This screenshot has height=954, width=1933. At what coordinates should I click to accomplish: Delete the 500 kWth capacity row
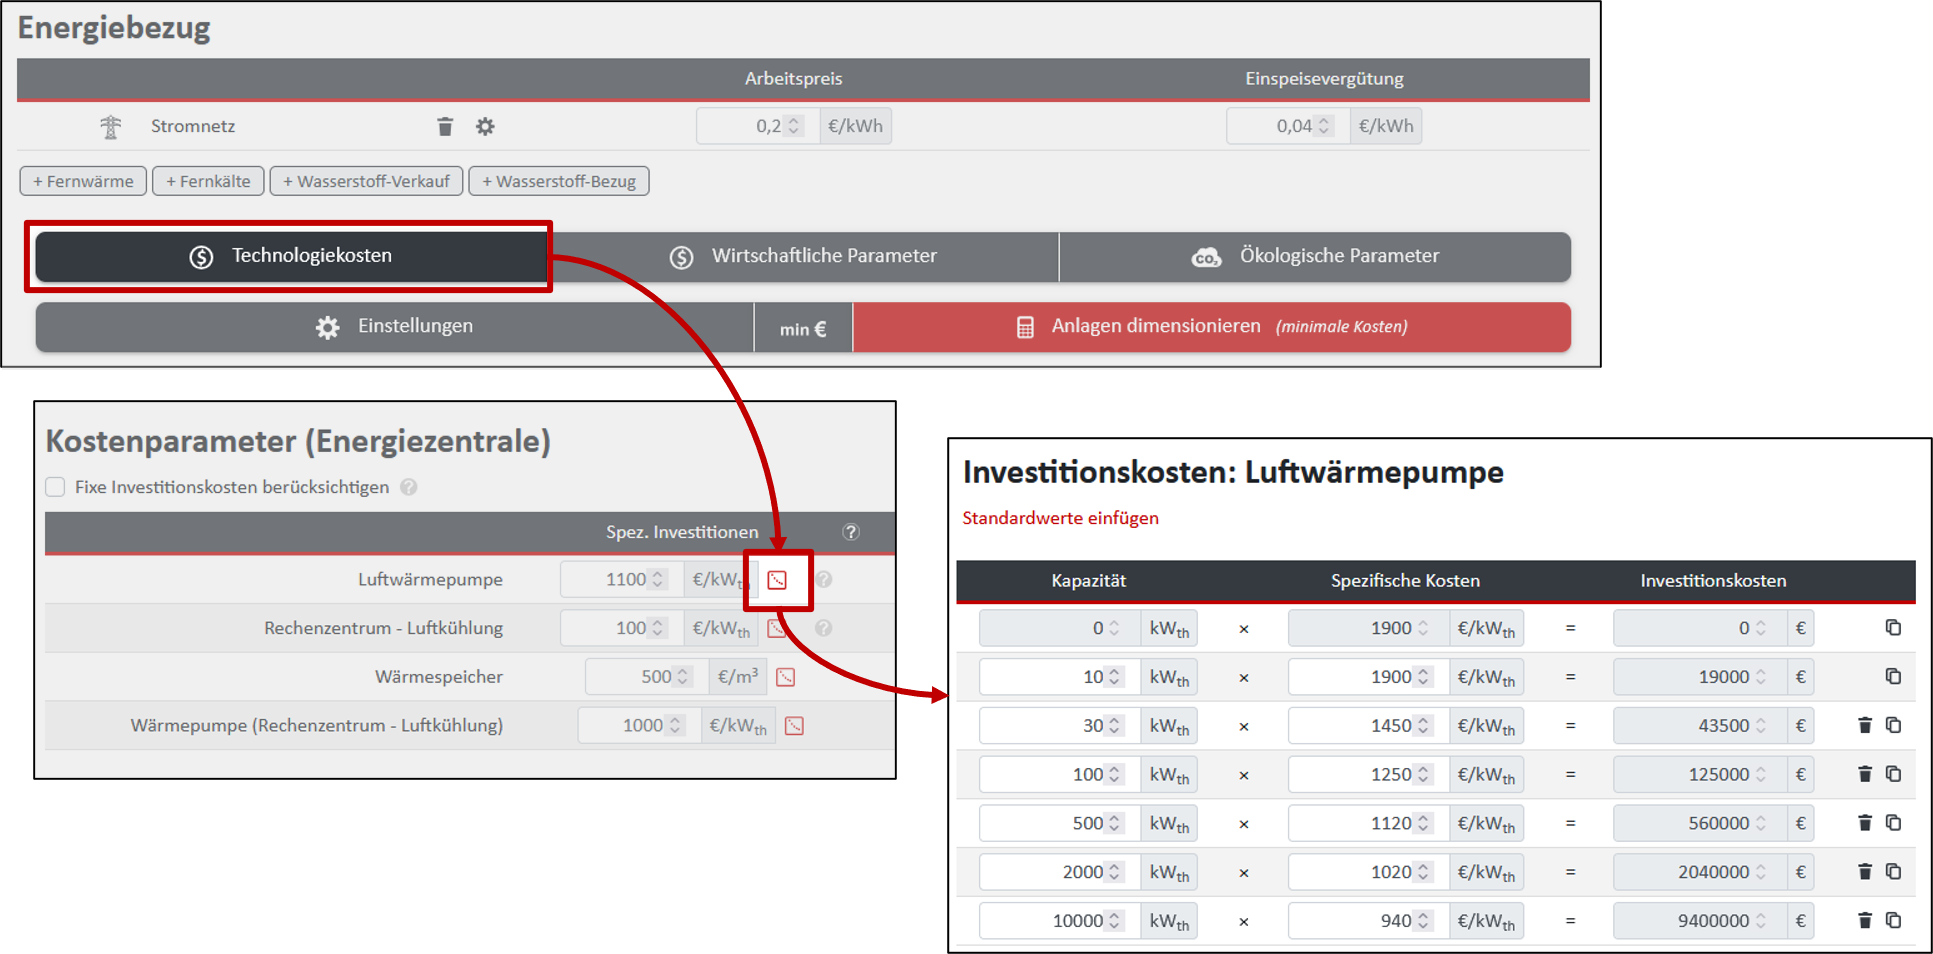pyautogui.click(x=1865, y=823)
